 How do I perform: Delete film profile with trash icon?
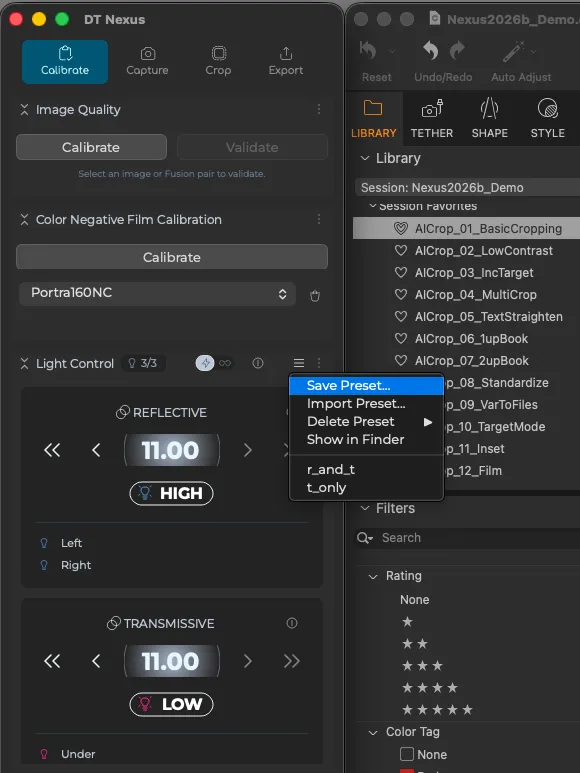point(315,296)
